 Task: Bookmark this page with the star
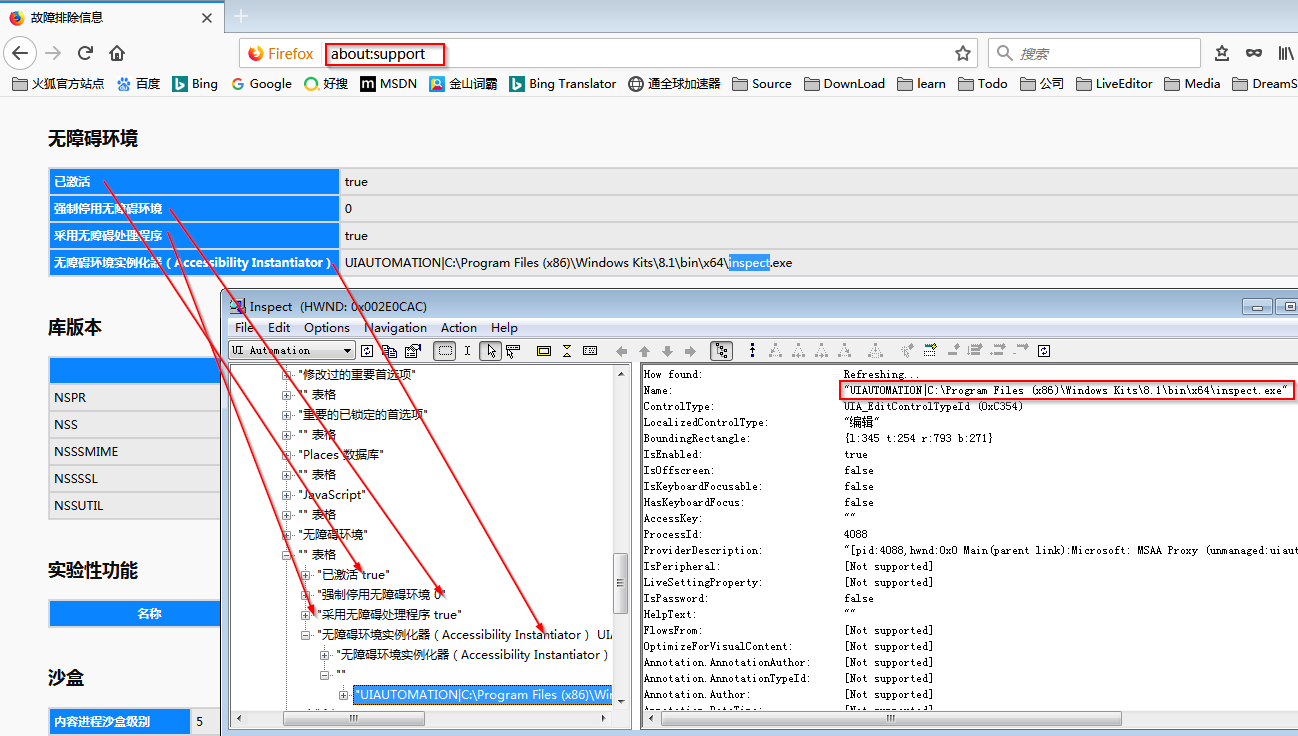962,53
